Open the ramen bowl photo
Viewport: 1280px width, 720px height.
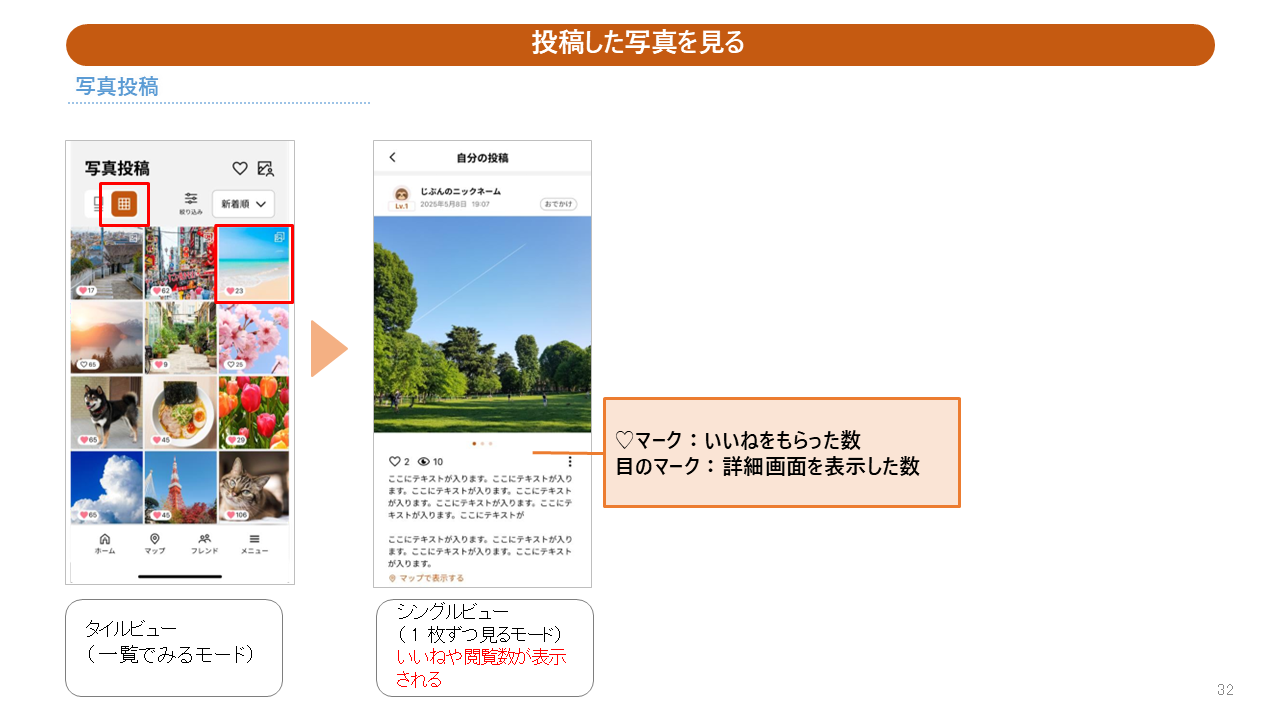click(x=180, y=412)
